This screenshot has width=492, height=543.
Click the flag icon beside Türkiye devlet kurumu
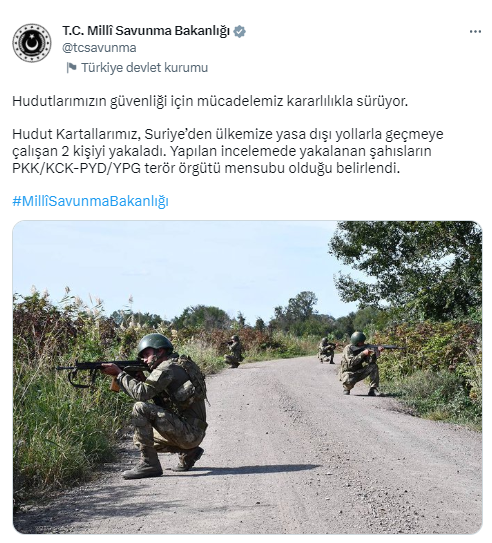[x=71, y=68]
